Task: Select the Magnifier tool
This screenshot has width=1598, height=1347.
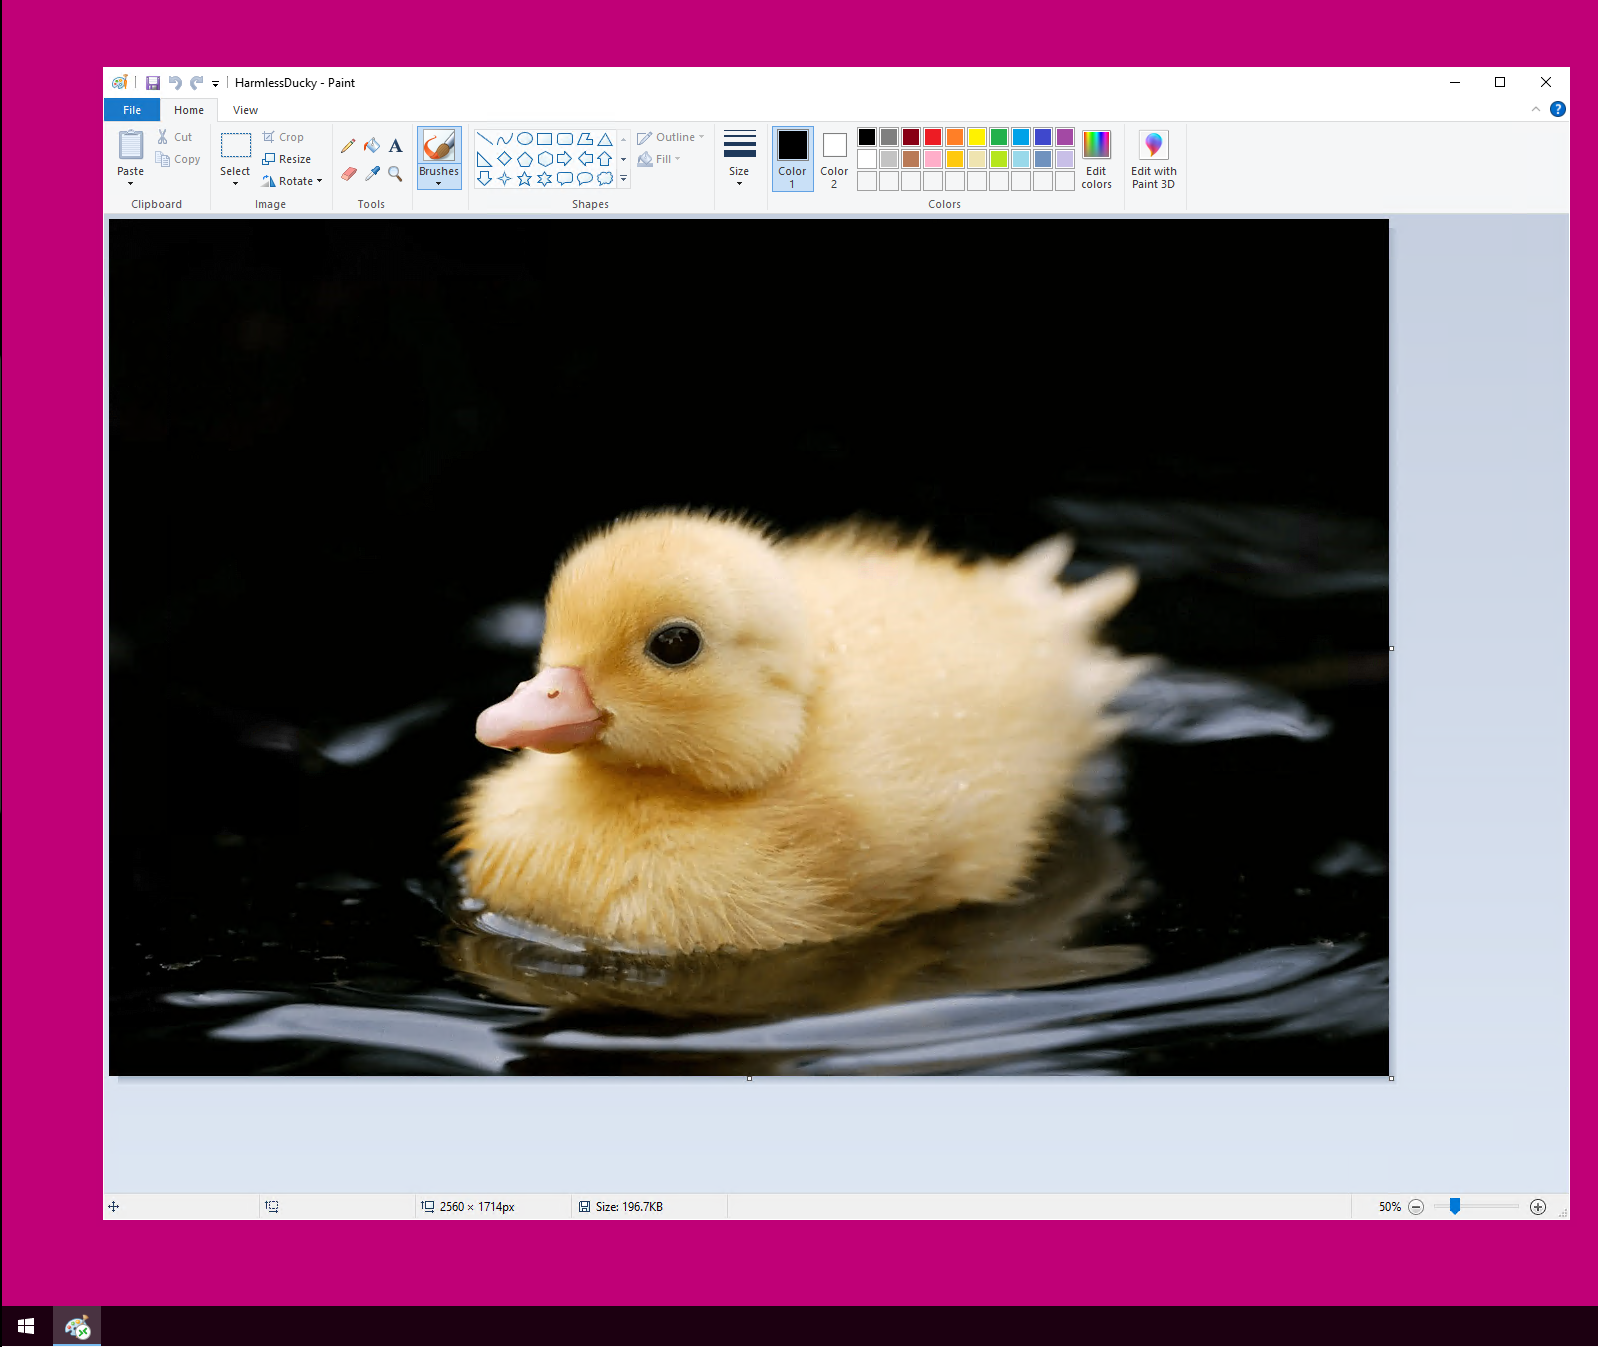Action: coord(396,174)
